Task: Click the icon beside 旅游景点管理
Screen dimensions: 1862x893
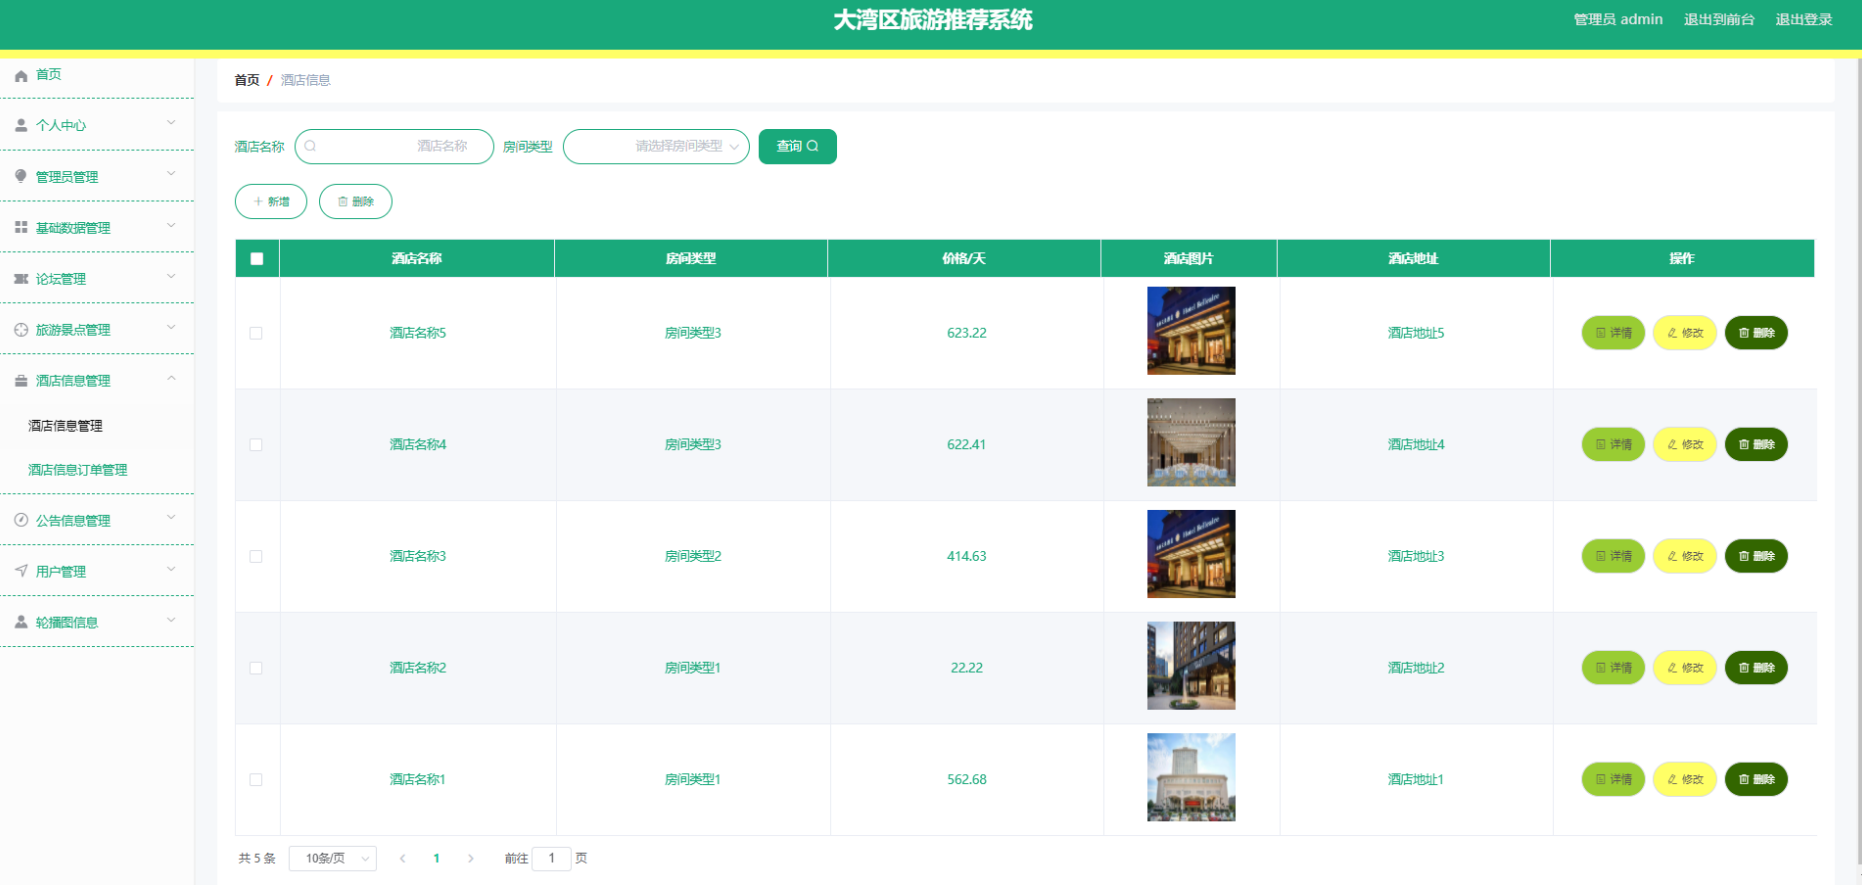Action: pos(21,329)
